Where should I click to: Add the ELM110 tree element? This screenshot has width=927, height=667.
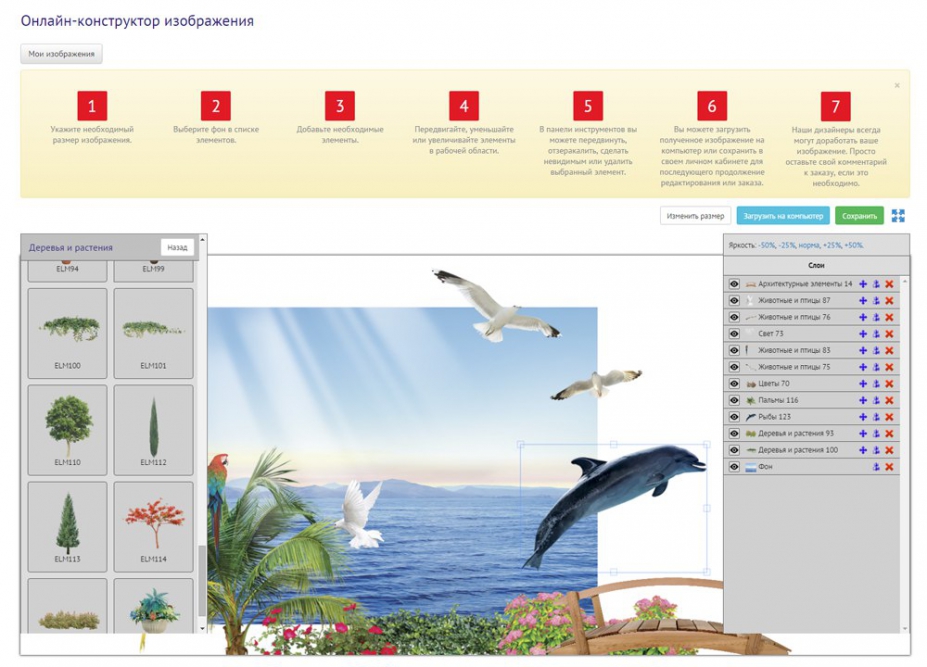(67, 430)
